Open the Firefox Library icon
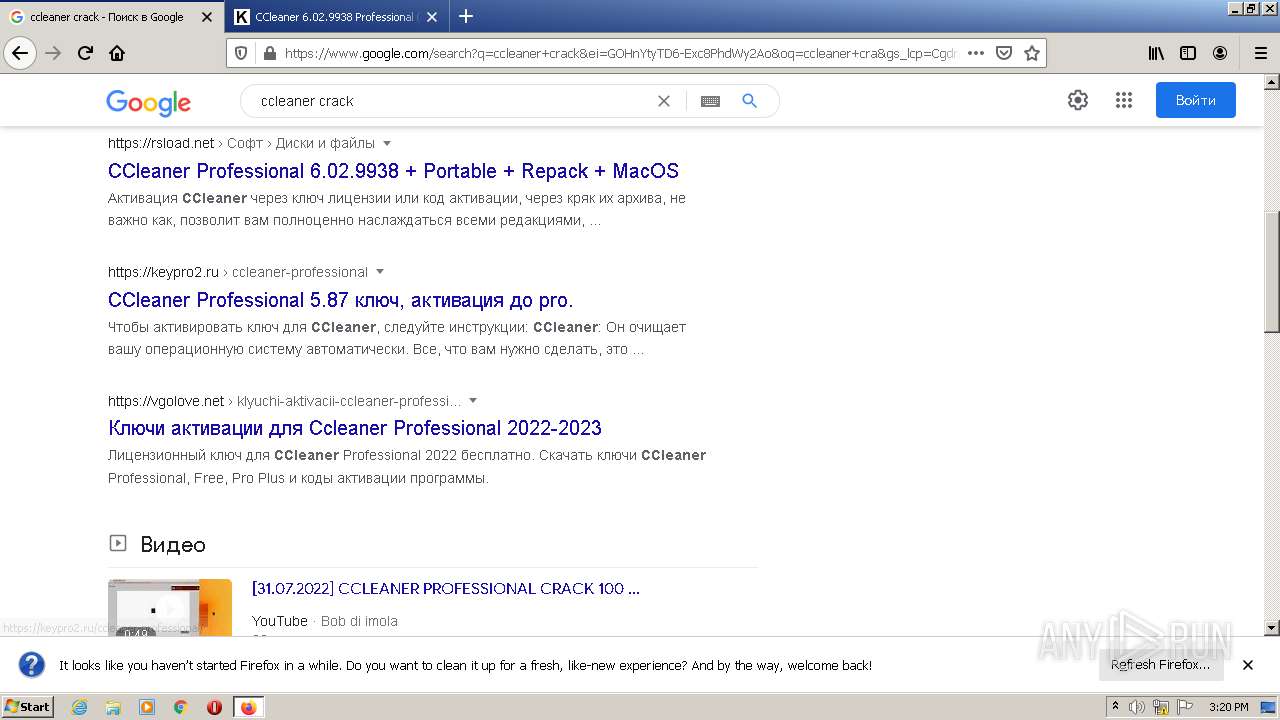 pos(1156,53)
